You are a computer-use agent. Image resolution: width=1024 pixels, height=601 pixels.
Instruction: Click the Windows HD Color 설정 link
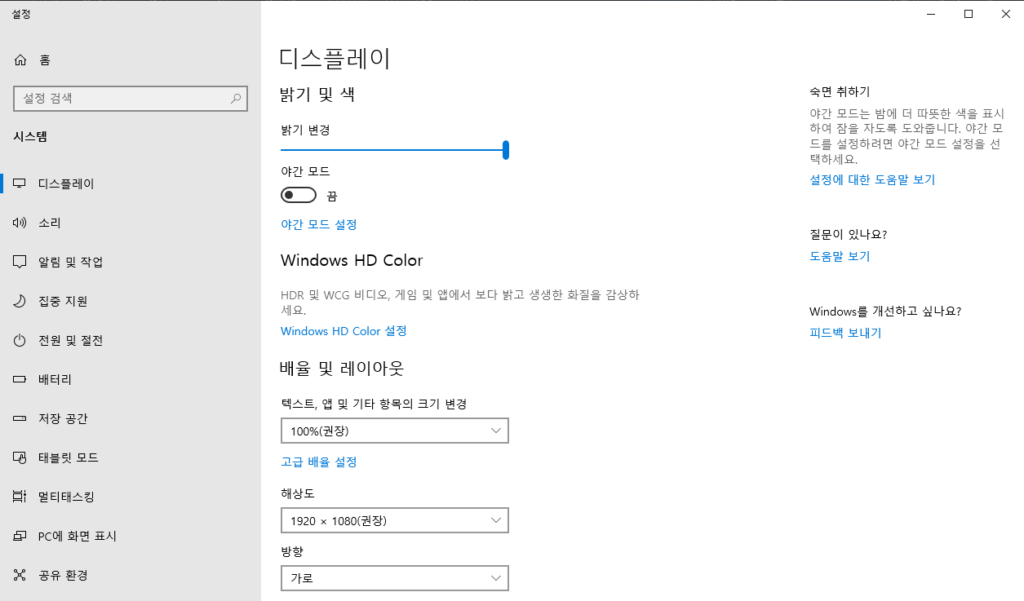[343, 331]
